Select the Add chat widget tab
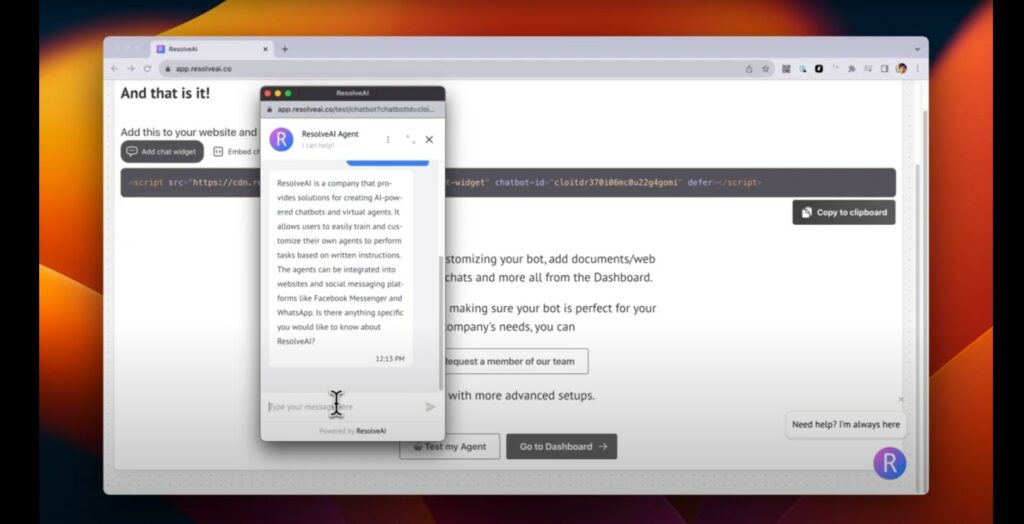This screenshot has height=524, width=1024. pyautogui.click(x=162, y=152)
